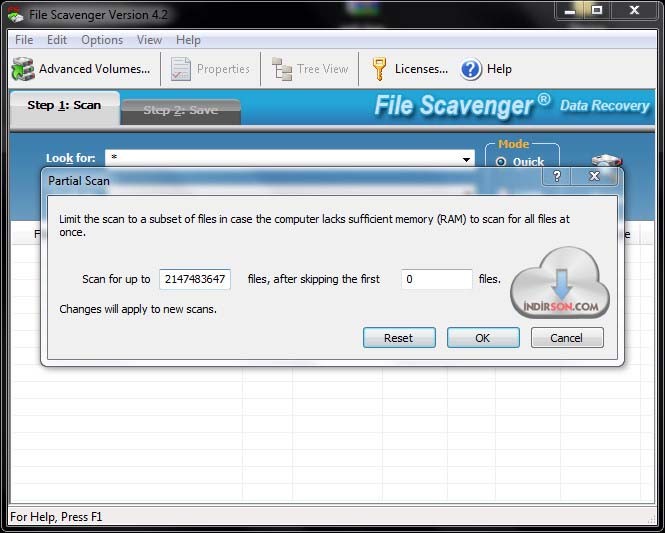Click the Properties toolbar icon
Image resolution: width=665 pixels, height=533 pixels.
click(x=181, y=69)
